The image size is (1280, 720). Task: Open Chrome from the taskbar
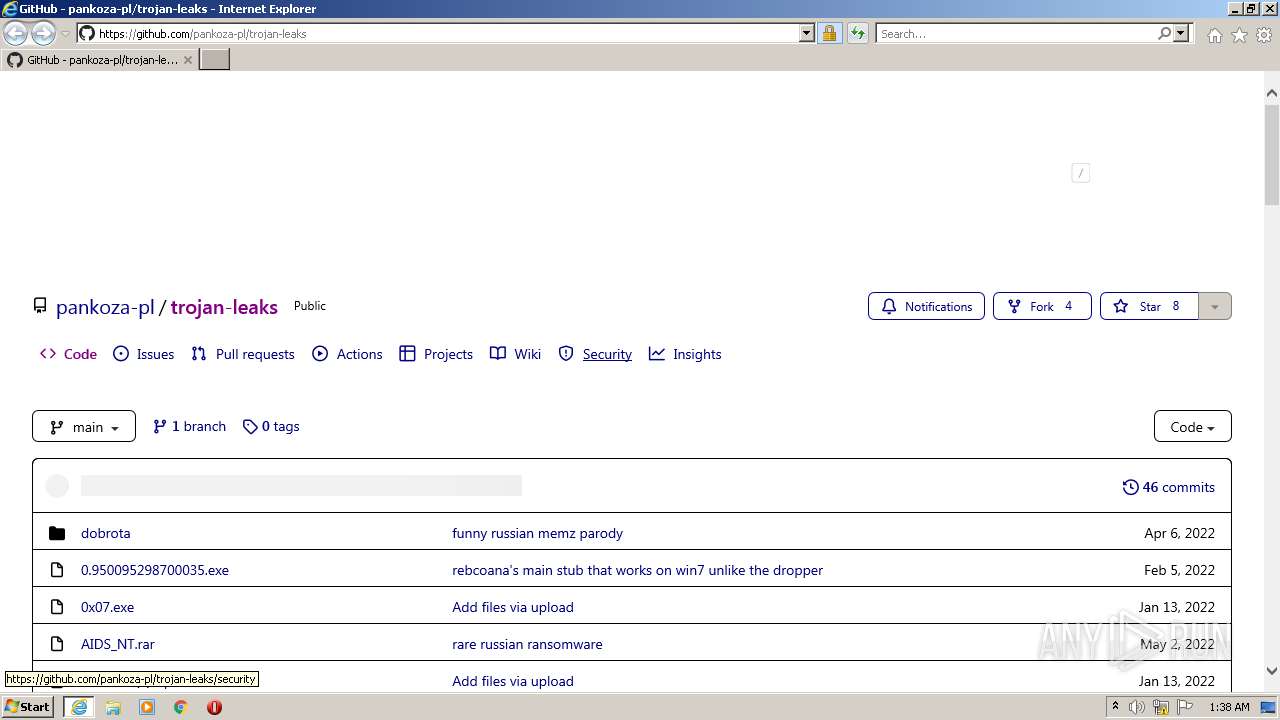[180, 707]
